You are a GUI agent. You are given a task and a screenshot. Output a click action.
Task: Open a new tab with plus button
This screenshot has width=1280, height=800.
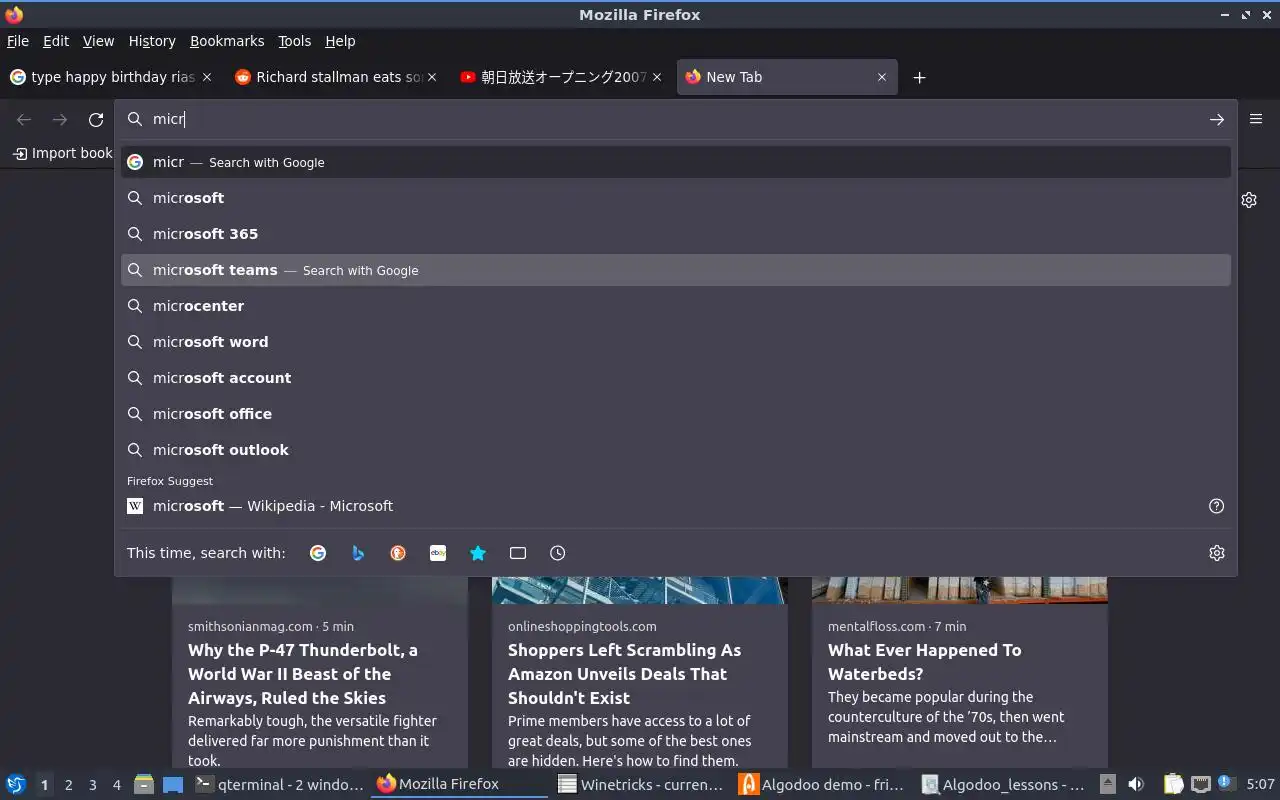click(919, 77)
